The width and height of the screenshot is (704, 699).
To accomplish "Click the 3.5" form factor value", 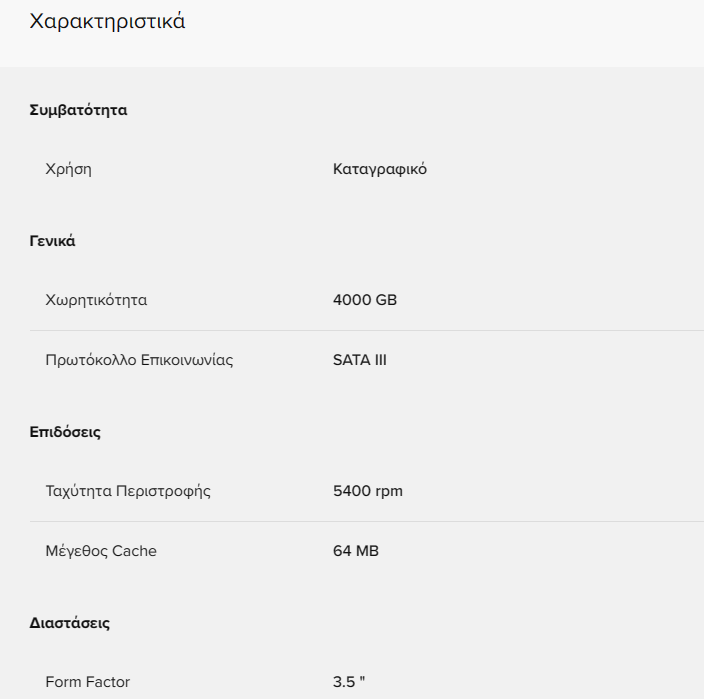I will pos(349,682).
